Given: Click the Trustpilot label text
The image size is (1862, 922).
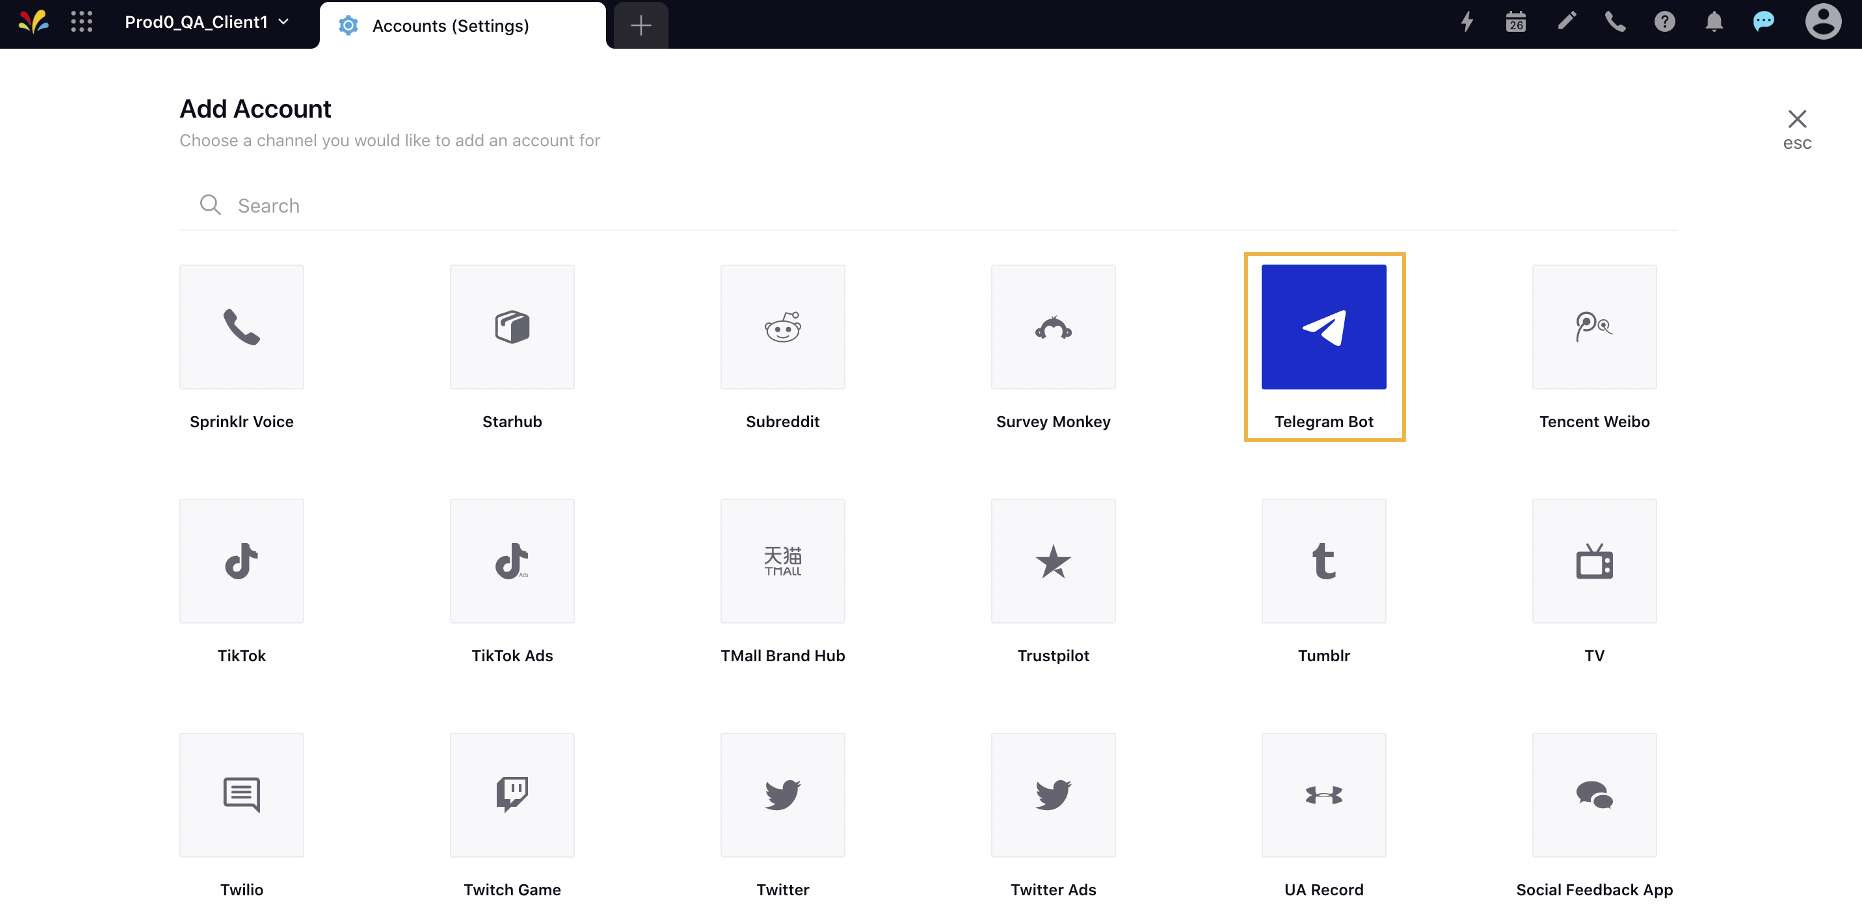Looking at the screenshot, I should tap(1053, 656).
